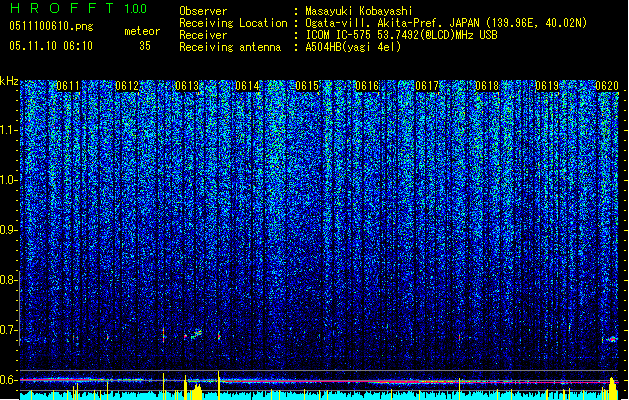Click the kHz axis unit label
This screenshot has height=400, width=629.
[x=9, y=81]
